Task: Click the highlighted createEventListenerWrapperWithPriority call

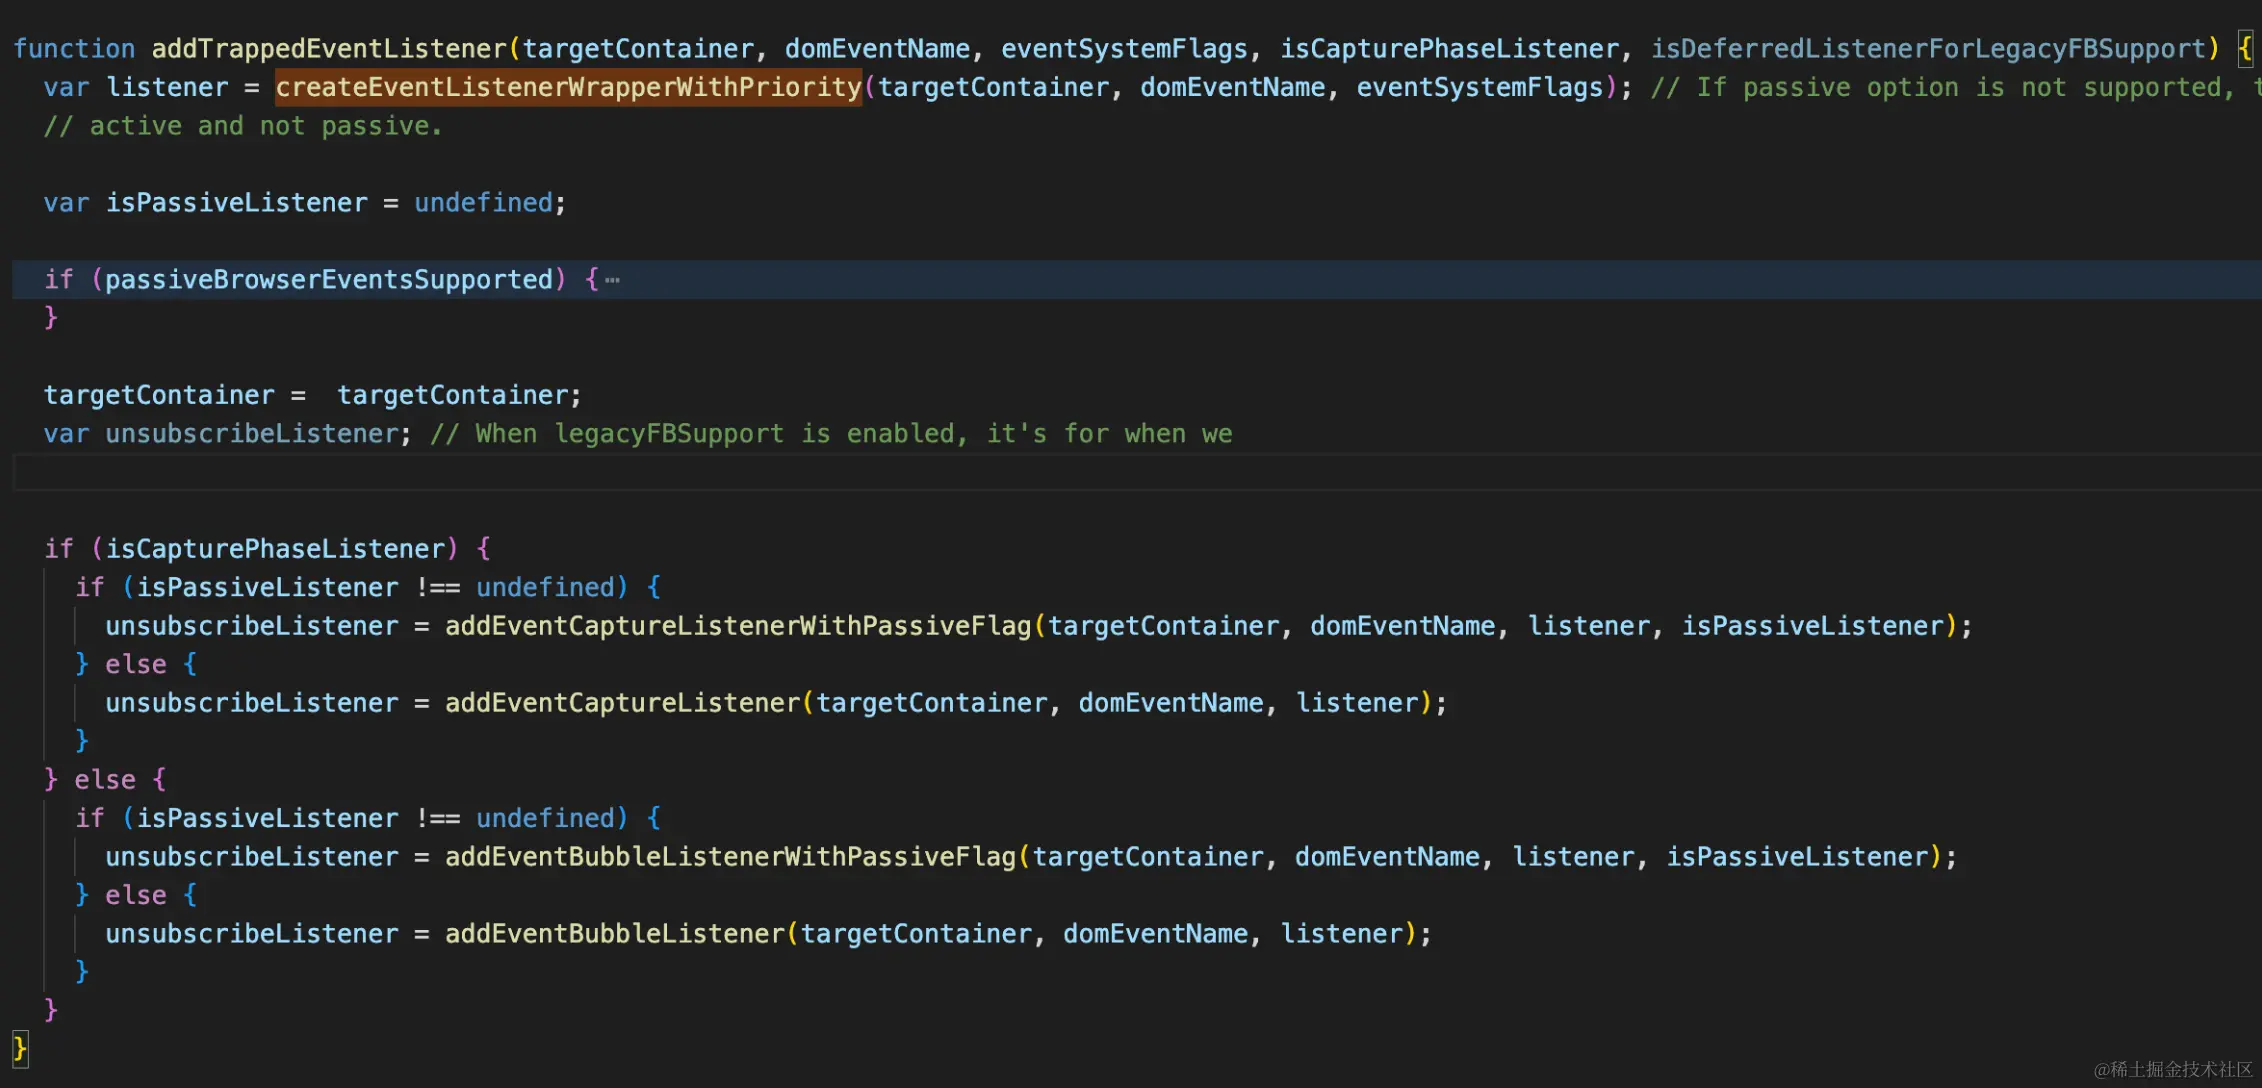Action: (568, 88)
